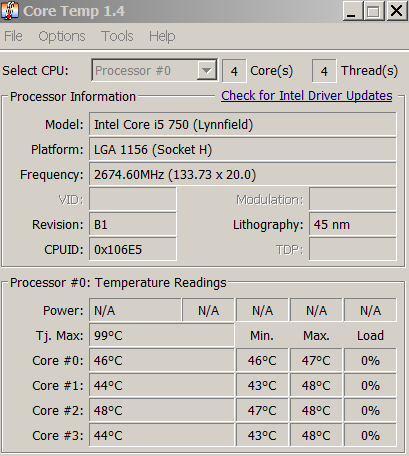Image resolution: width=409 pixels, height=456 pixels.
Task: Click Core #1 maximum temperature value
Action: (x=316, y=385)
